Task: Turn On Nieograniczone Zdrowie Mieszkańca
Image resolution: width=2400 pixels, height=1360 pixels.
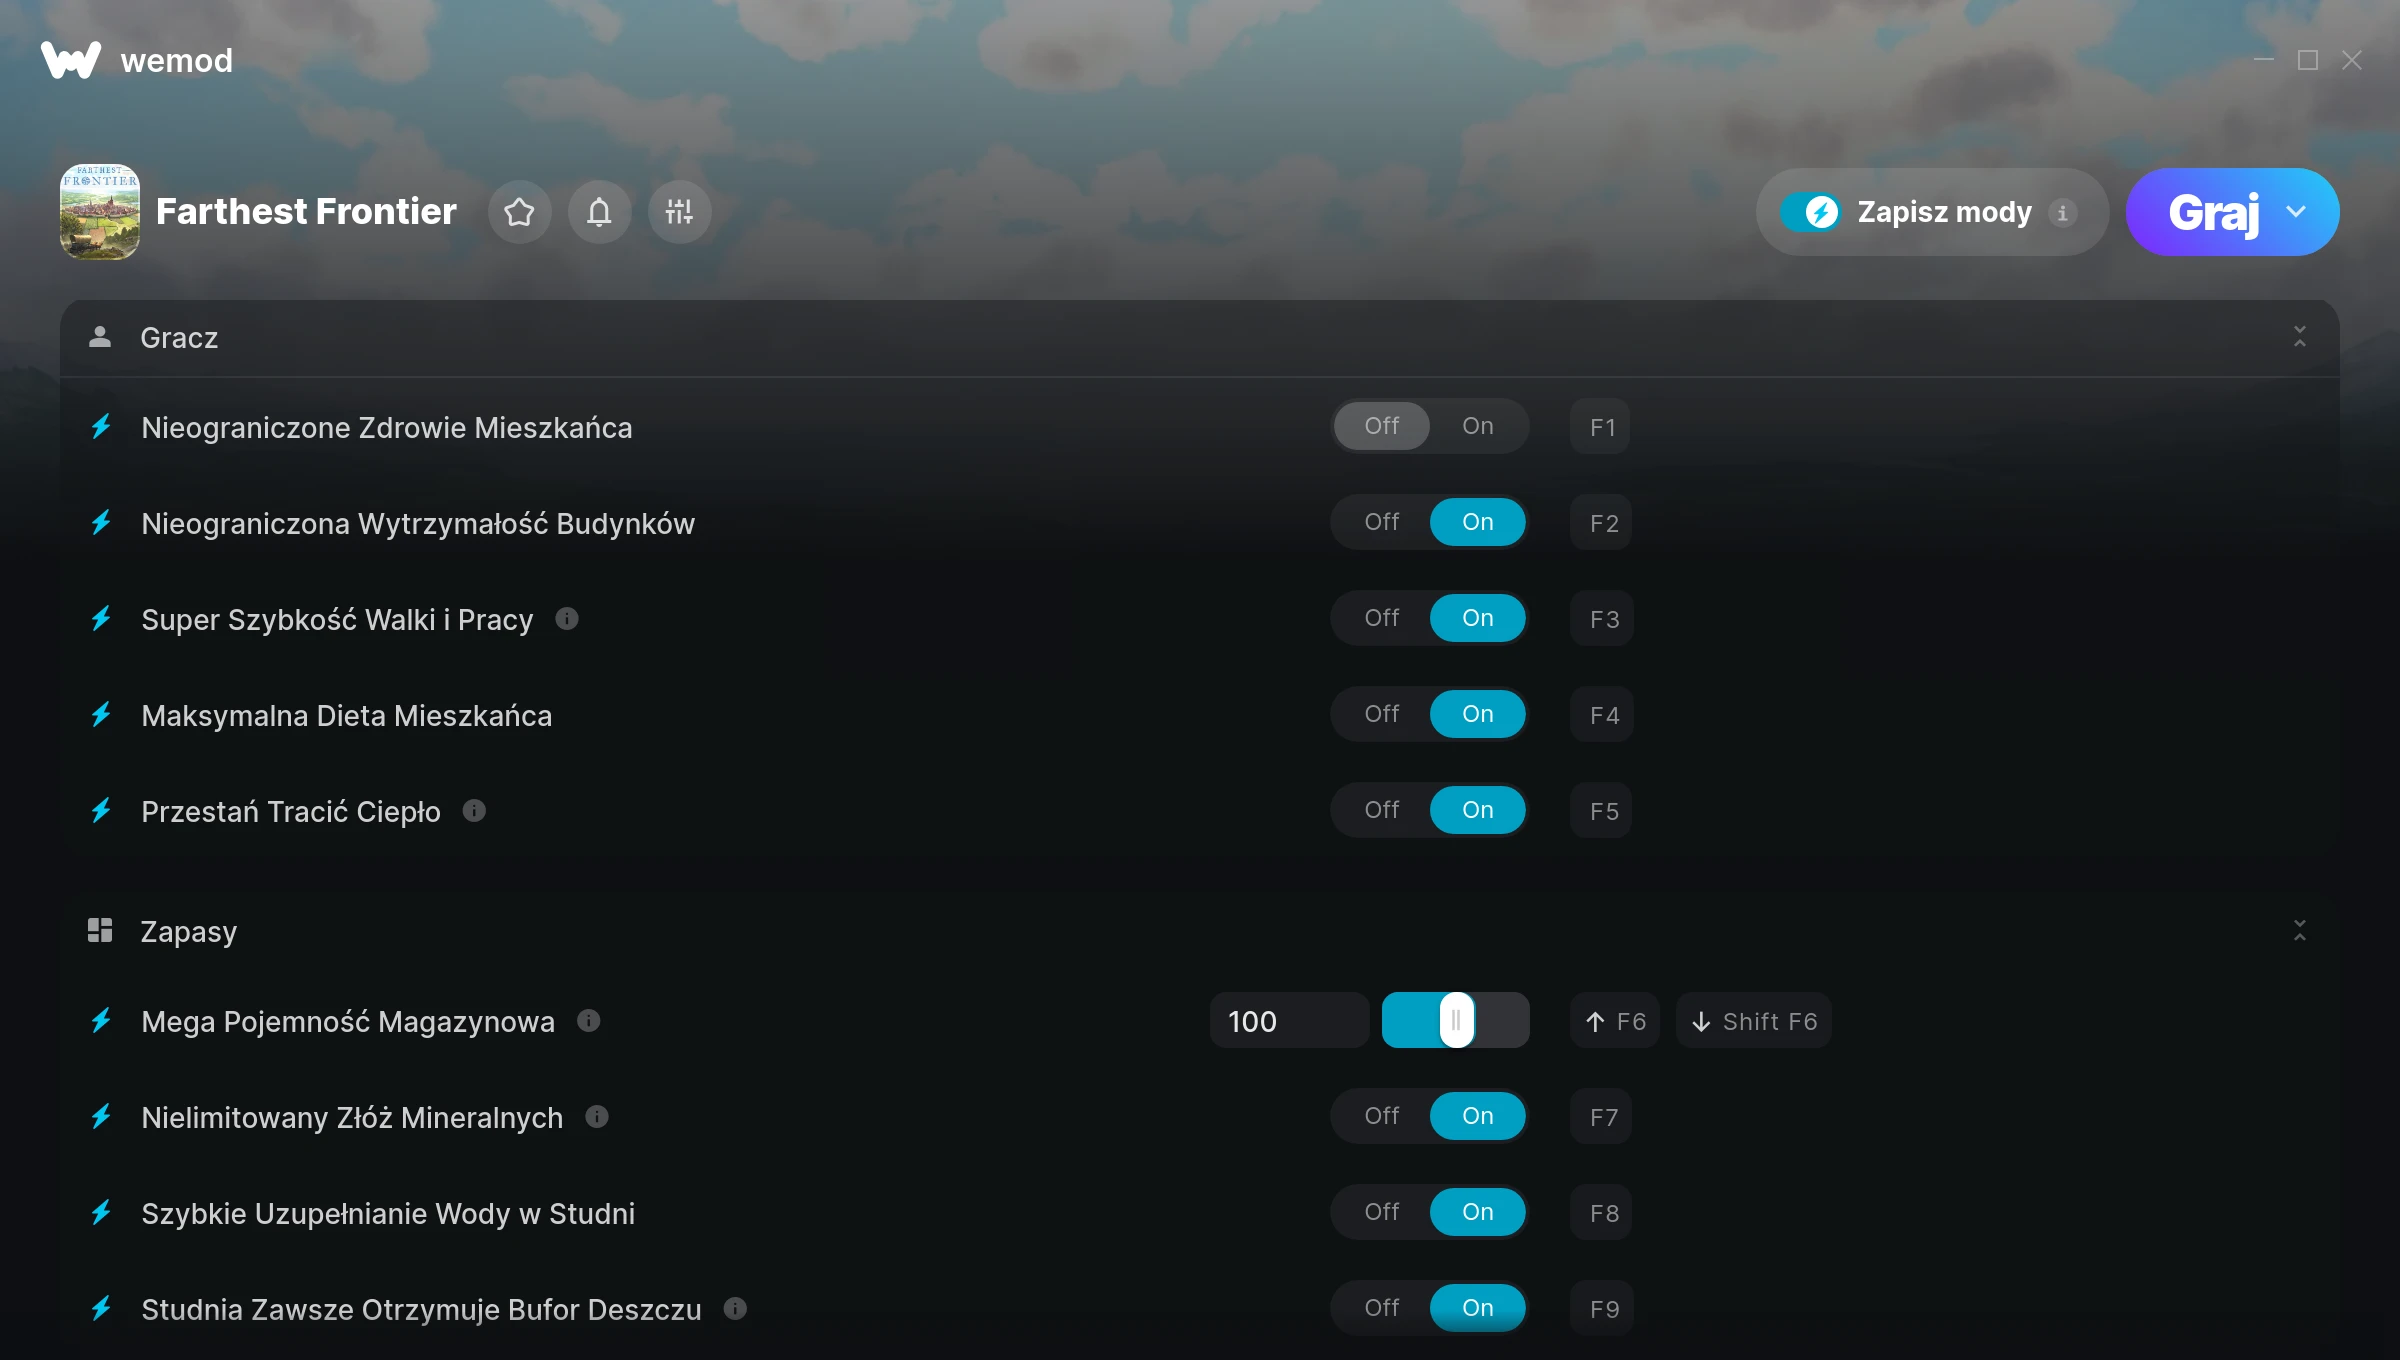Action: point(1478,426)
